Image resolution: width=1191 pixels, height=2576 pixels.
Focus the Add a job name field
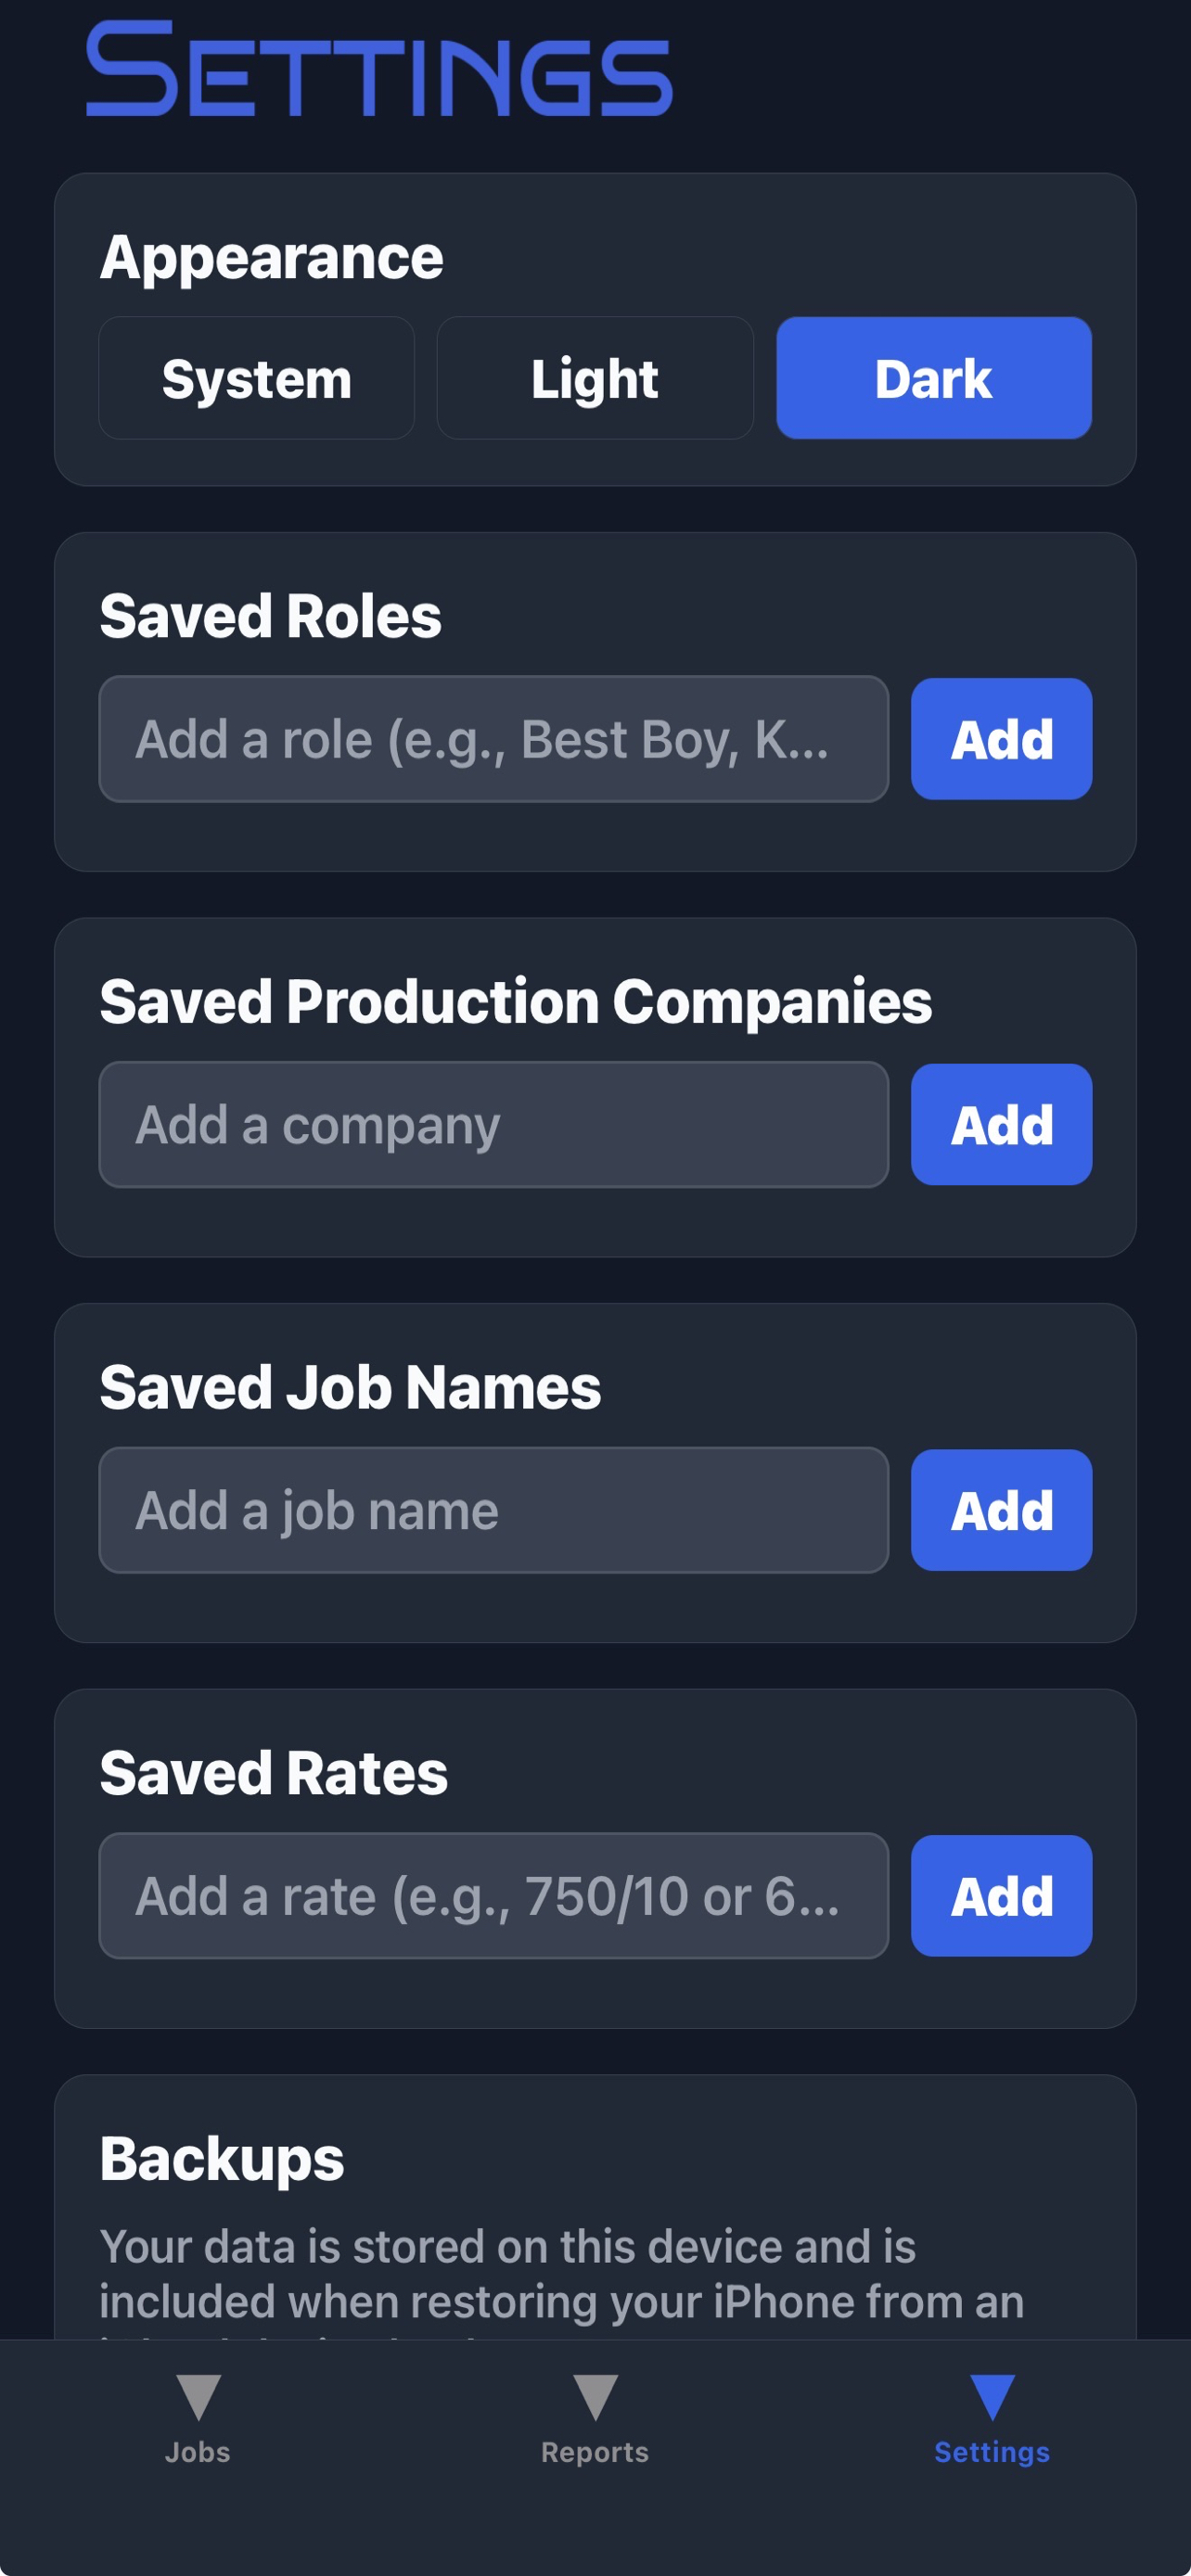[493, 1510]
